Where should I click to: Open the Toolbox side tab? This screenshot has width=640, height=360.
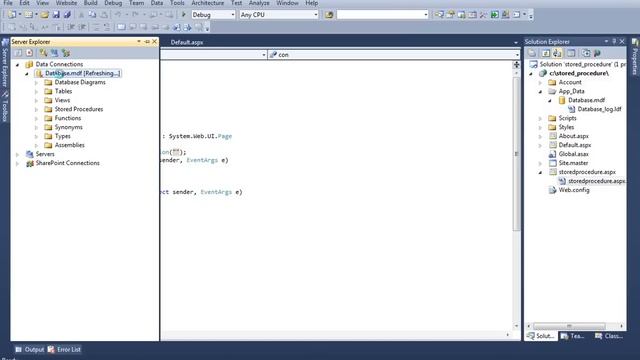coord(5,106)
